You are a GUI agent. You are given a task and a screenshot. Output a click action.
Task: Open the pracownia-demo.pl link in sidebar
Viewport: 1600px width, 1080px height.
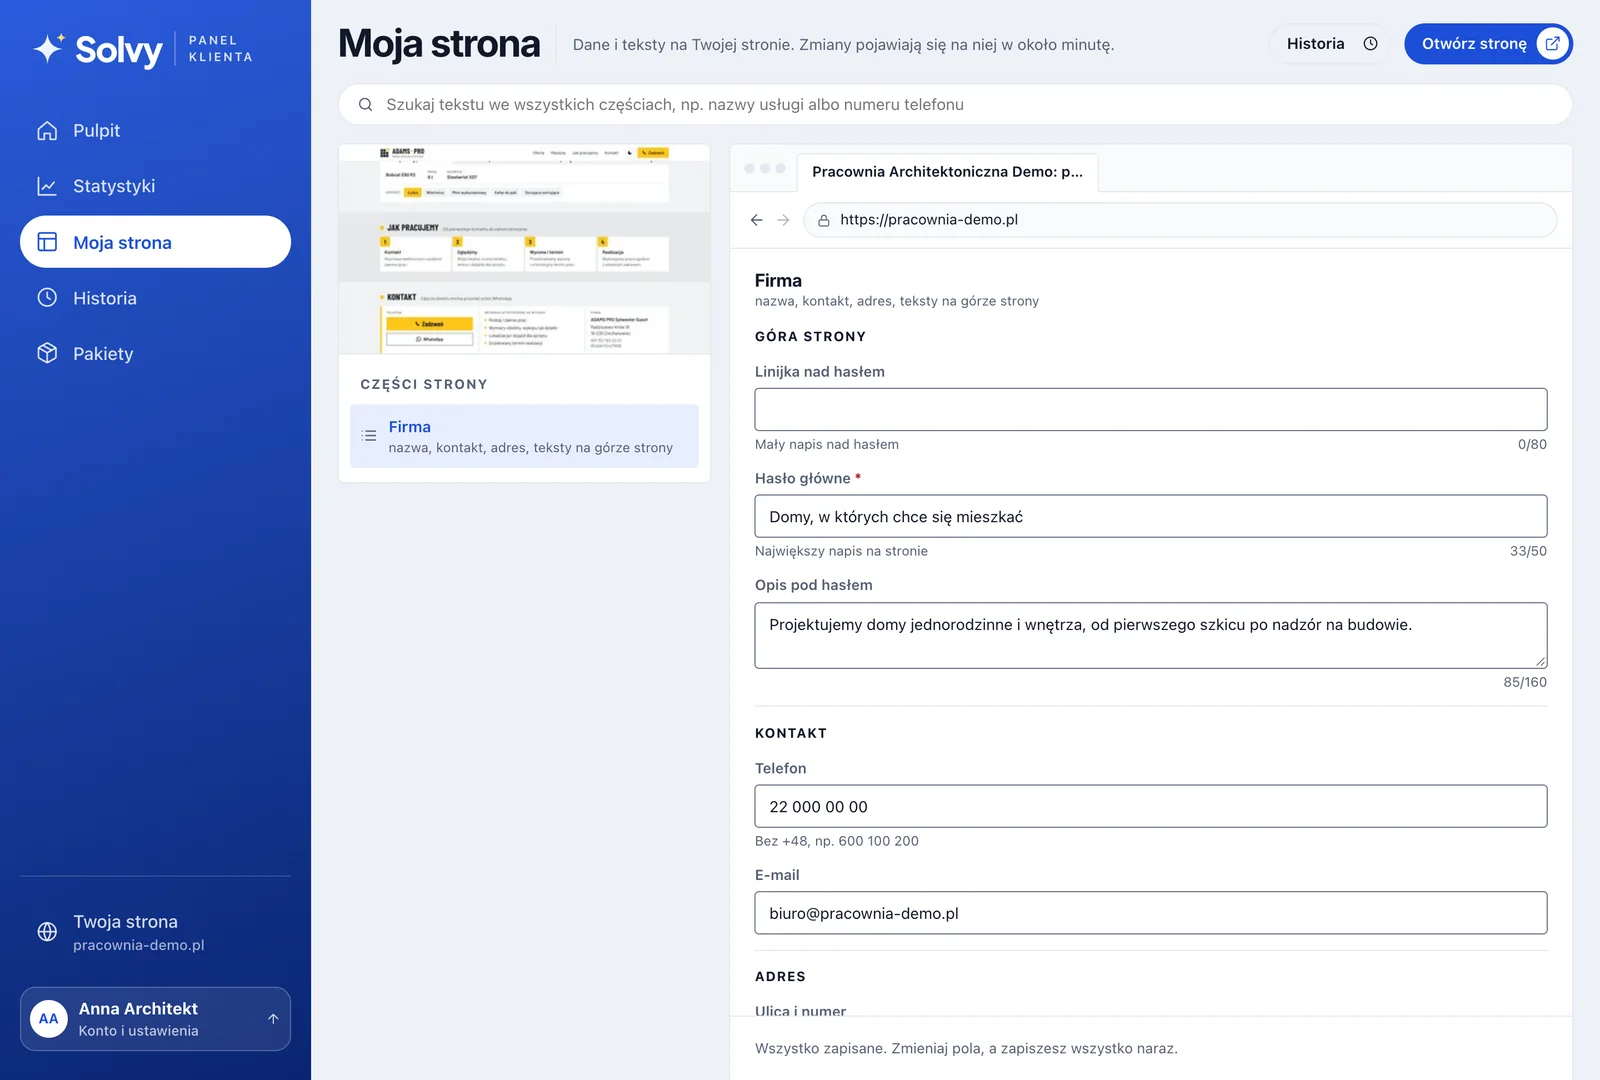pos(139,945)
